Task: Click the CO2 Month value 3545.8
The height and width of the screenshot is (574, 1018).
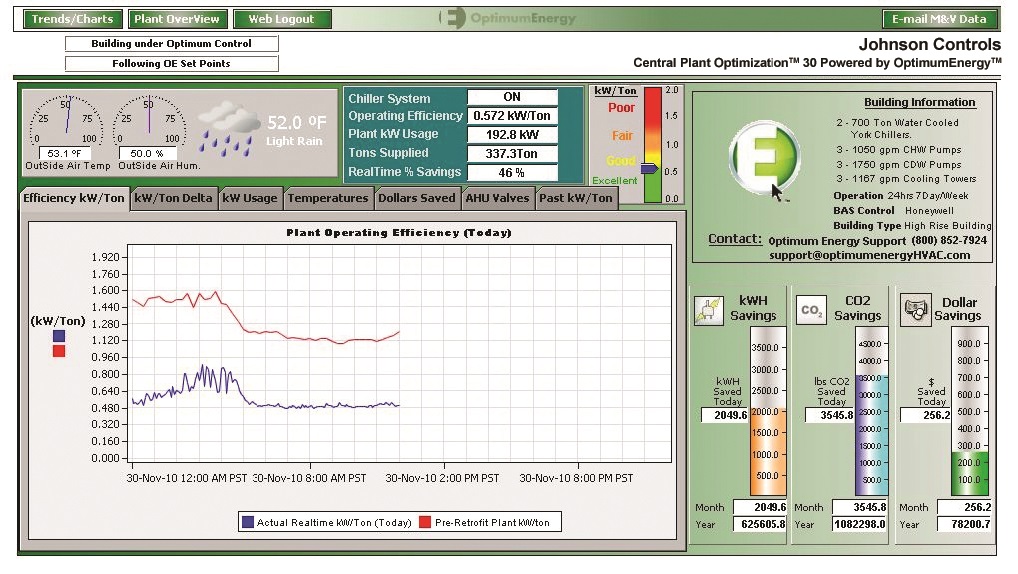Action: click(860, 507)
